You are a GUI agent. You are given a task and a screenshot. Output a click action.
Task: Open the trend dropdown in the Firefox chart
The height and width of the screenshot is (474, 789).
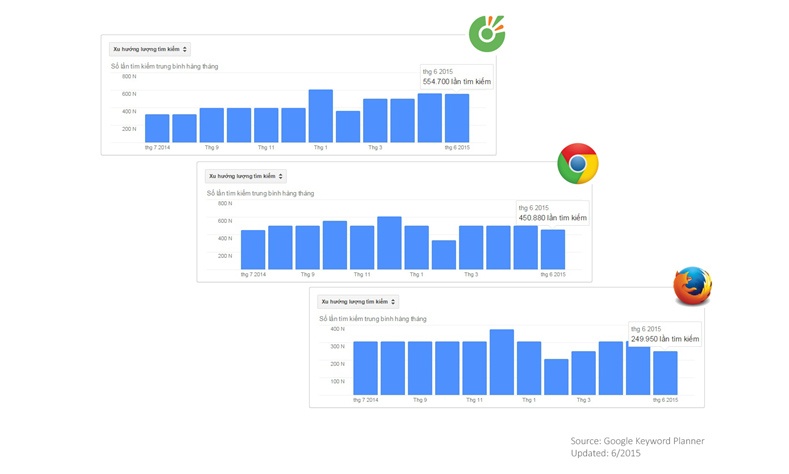[x=358, y=301]
